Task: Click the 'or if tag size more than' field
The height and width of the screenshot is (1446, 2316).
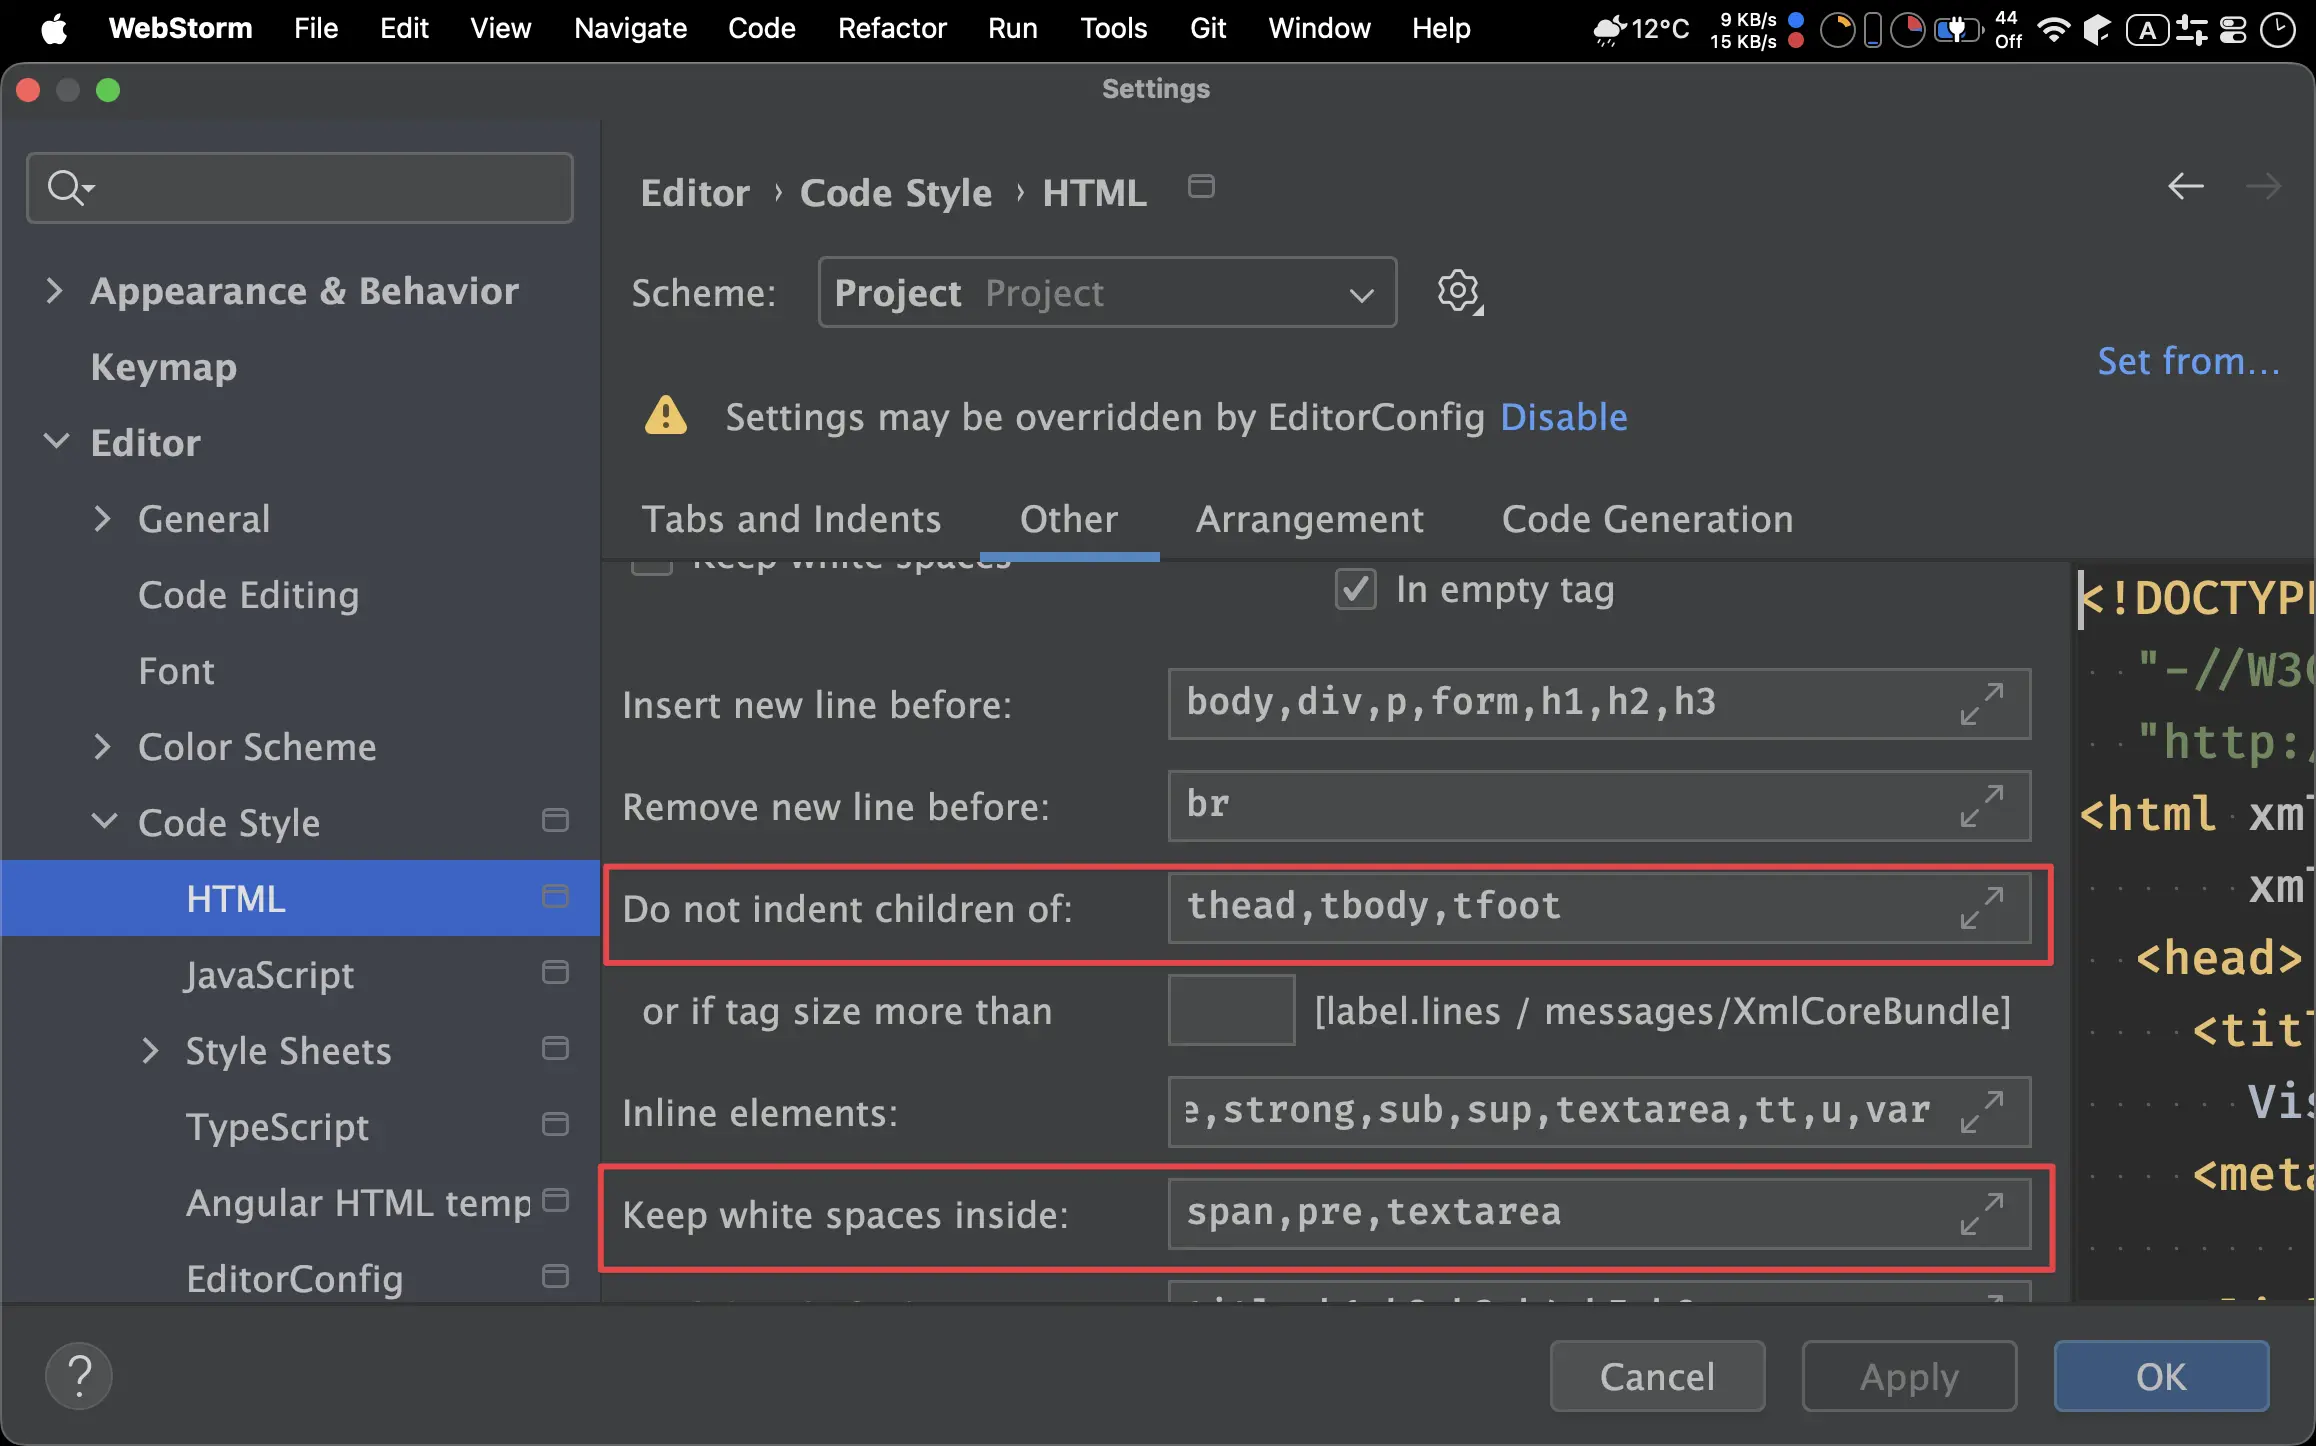Action: tap(1230, 1010)
